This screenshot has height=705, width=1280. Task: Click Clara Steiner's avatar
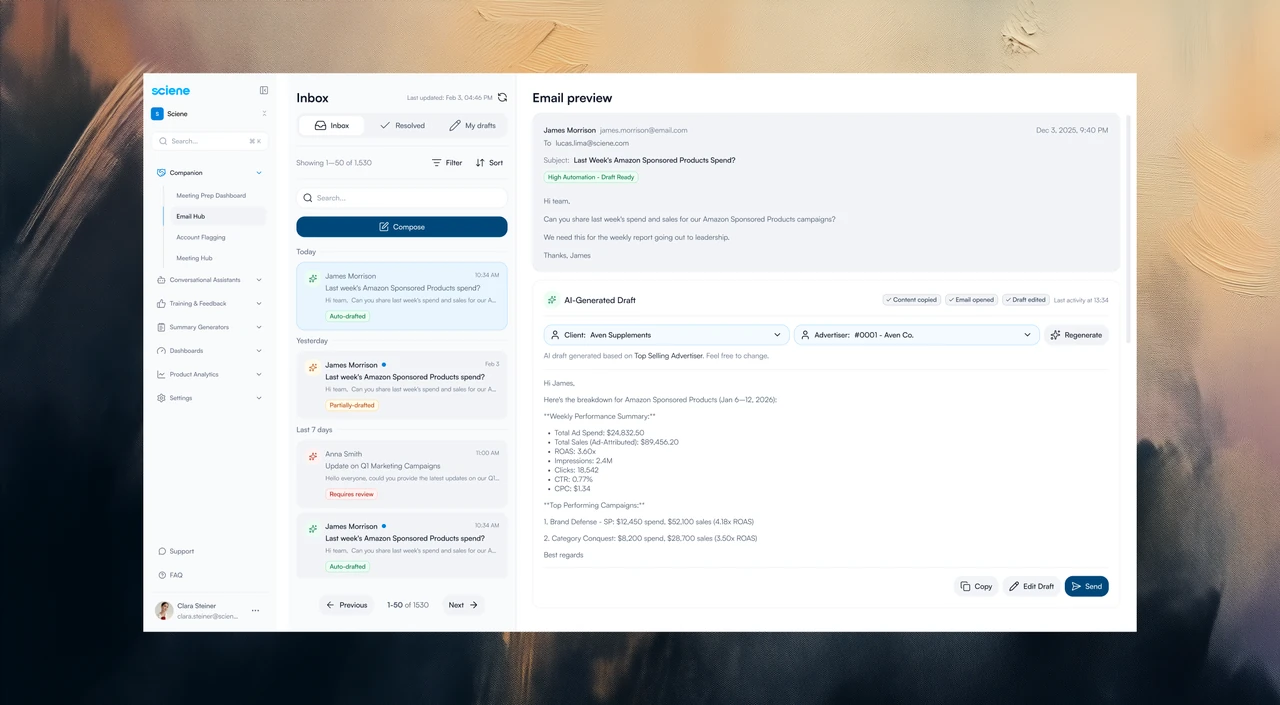click(164, 610)
